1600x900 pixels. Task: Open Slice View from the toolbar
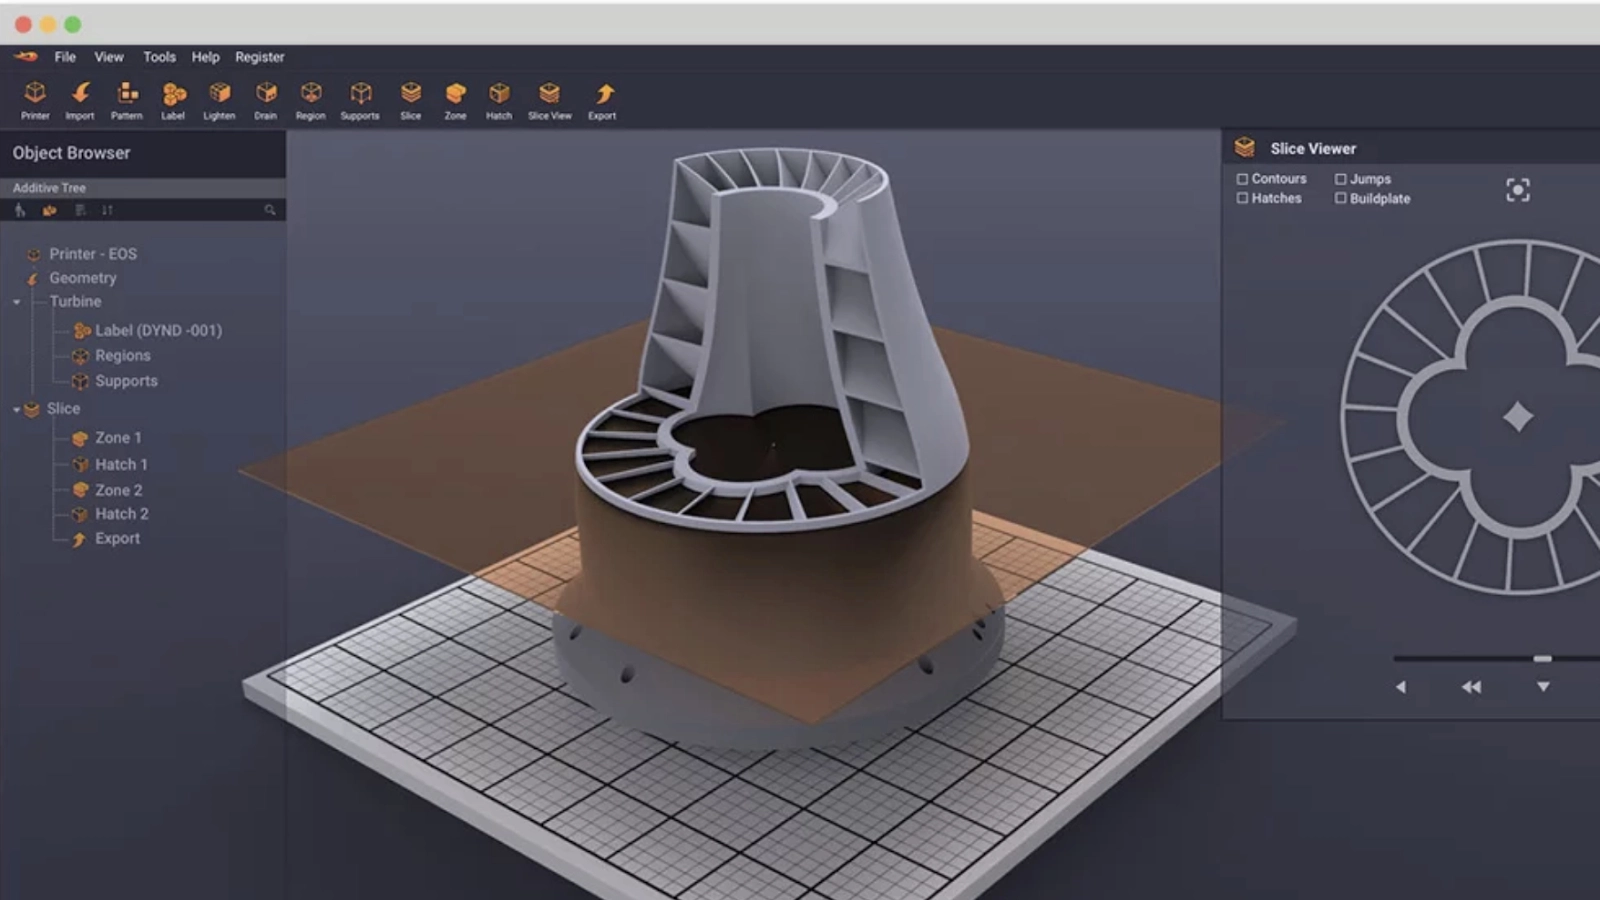tap(550, 101)
